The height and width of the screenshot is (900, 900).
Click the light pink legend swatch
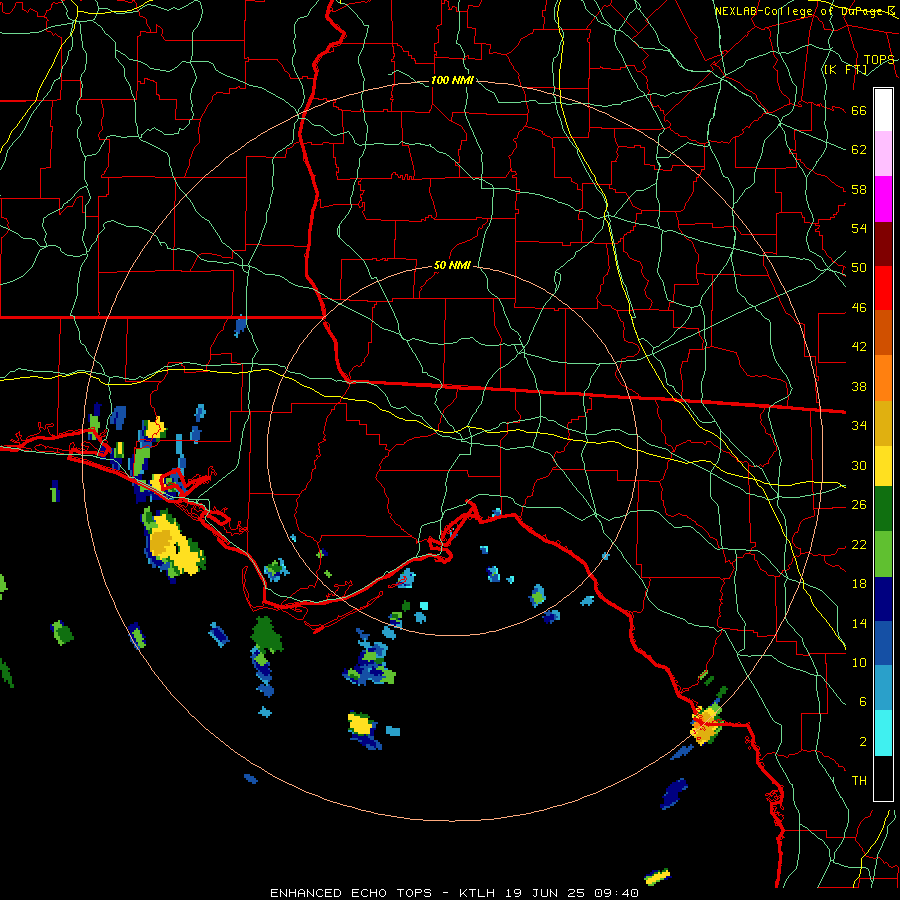pos(883,154)
